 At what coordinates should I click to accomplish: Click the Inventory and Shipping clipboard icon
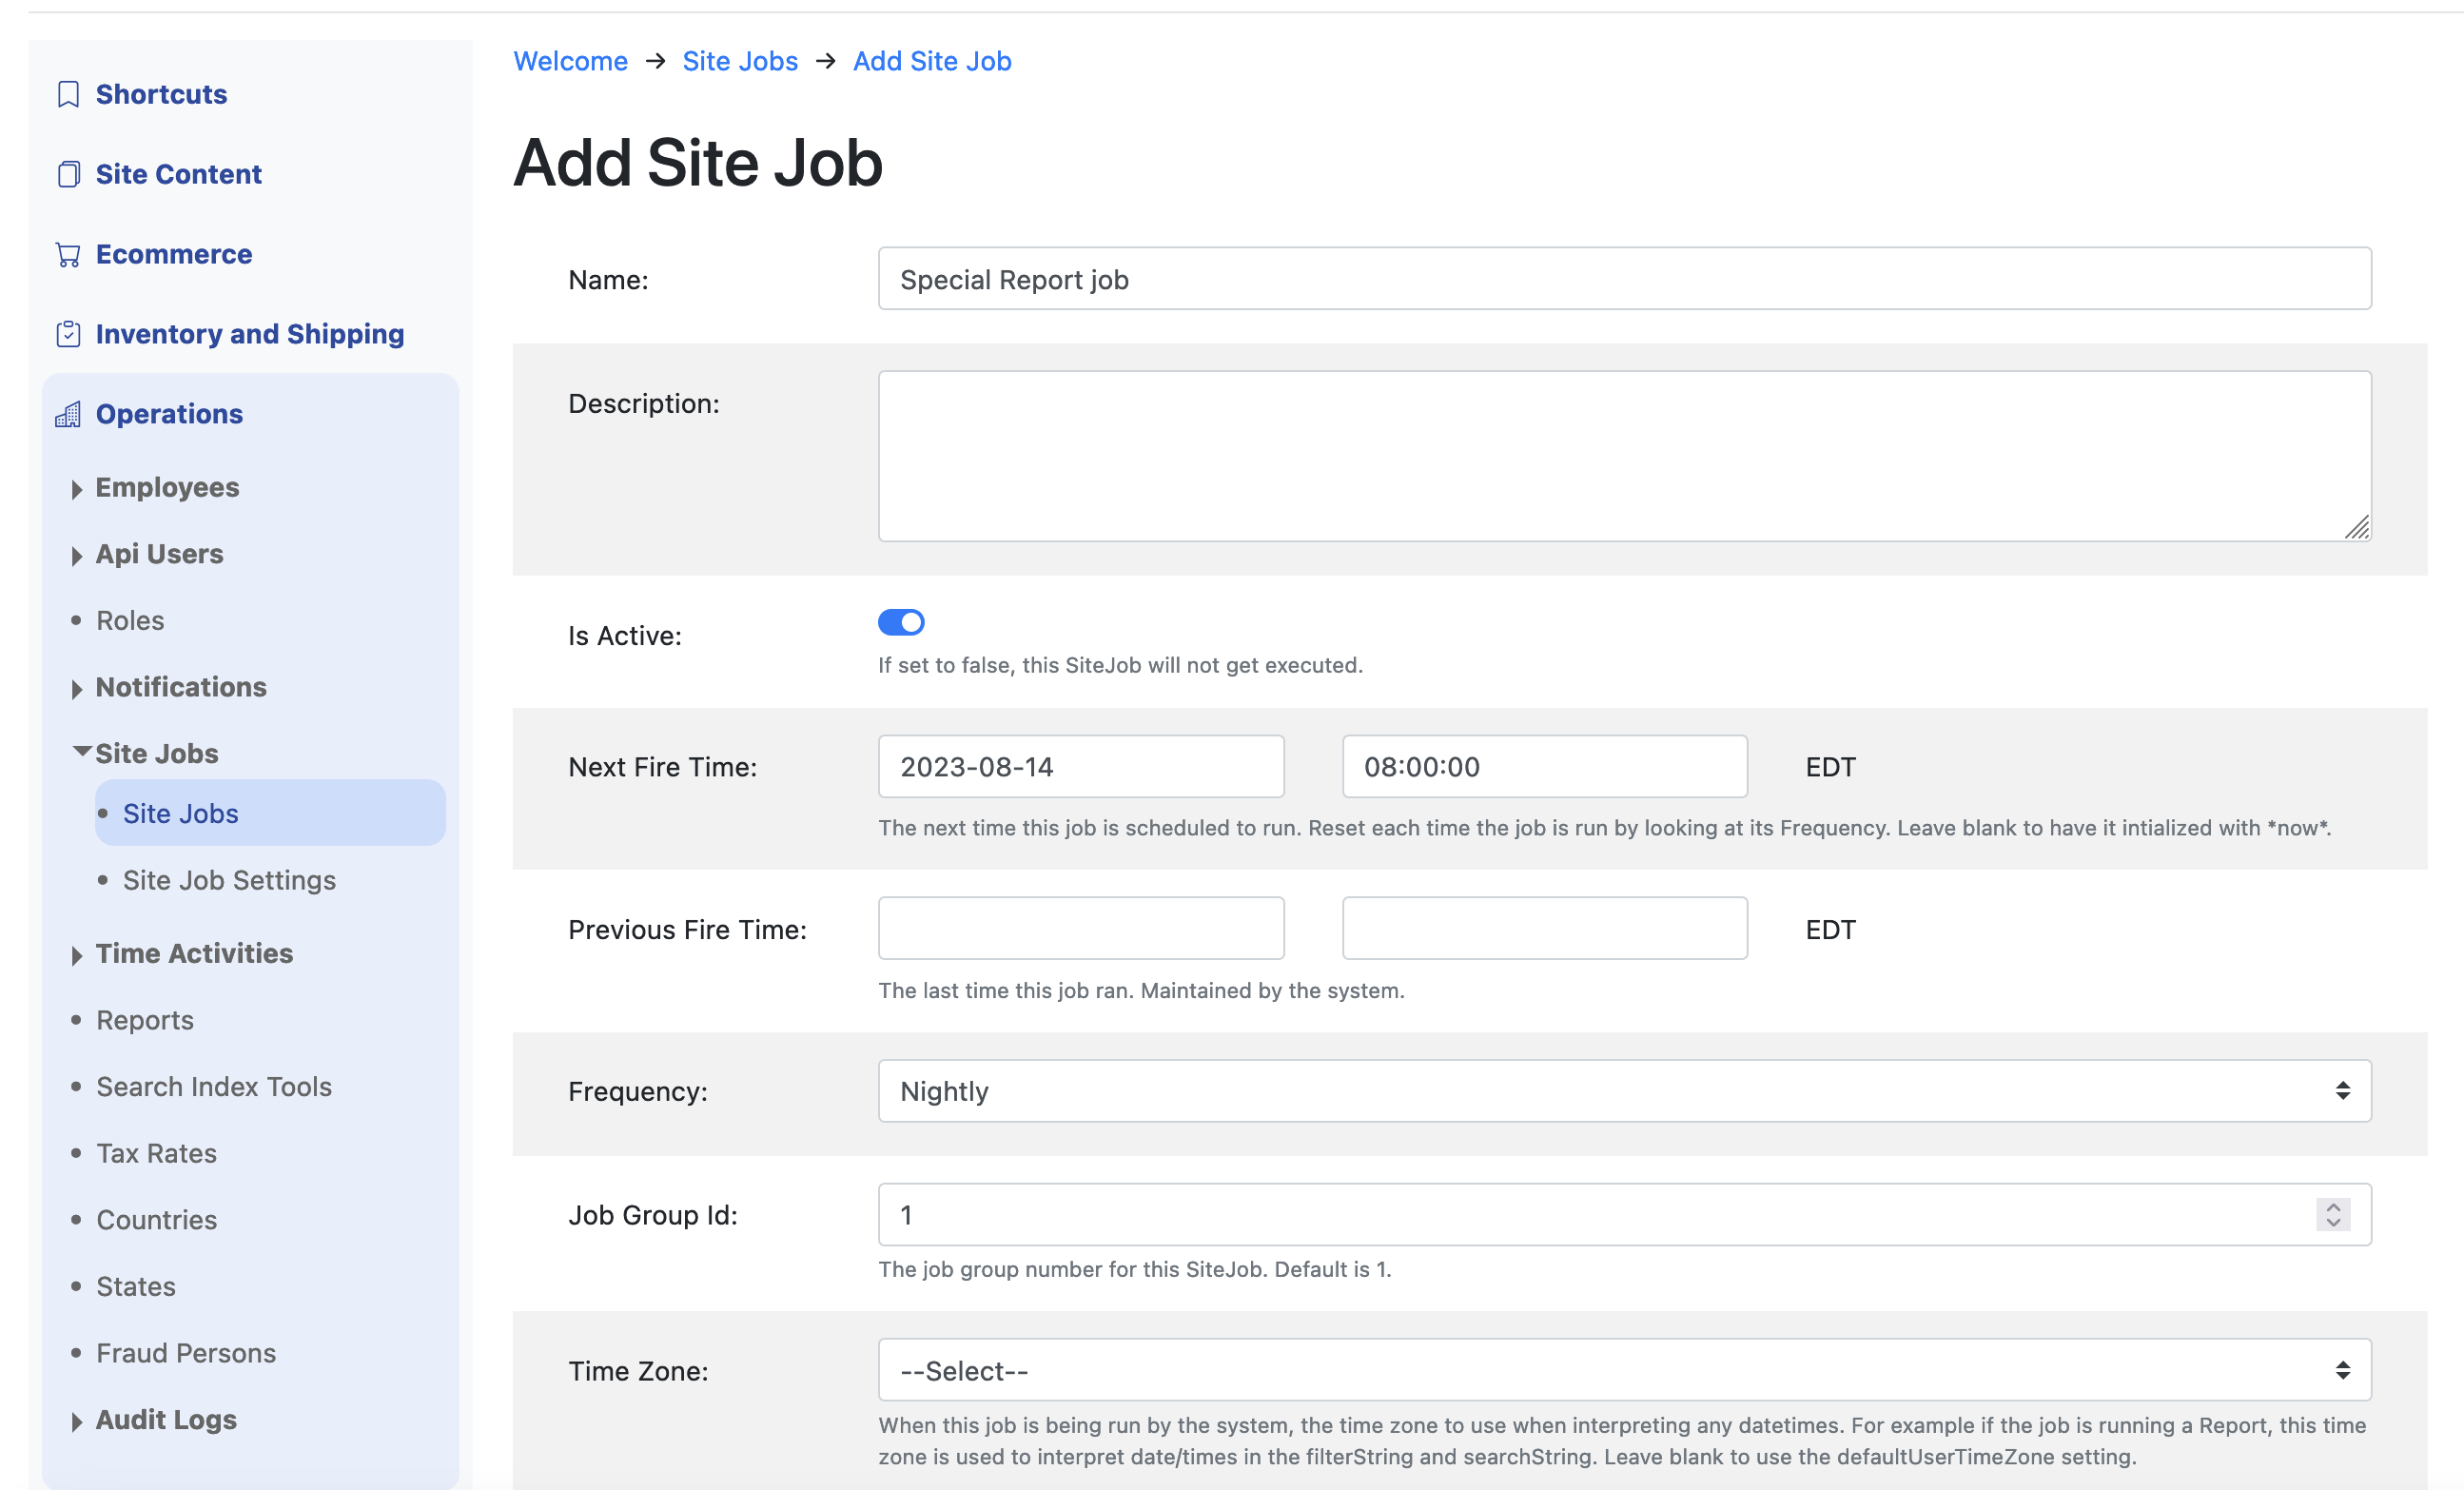pyautogui.click(x=68, y=334)
